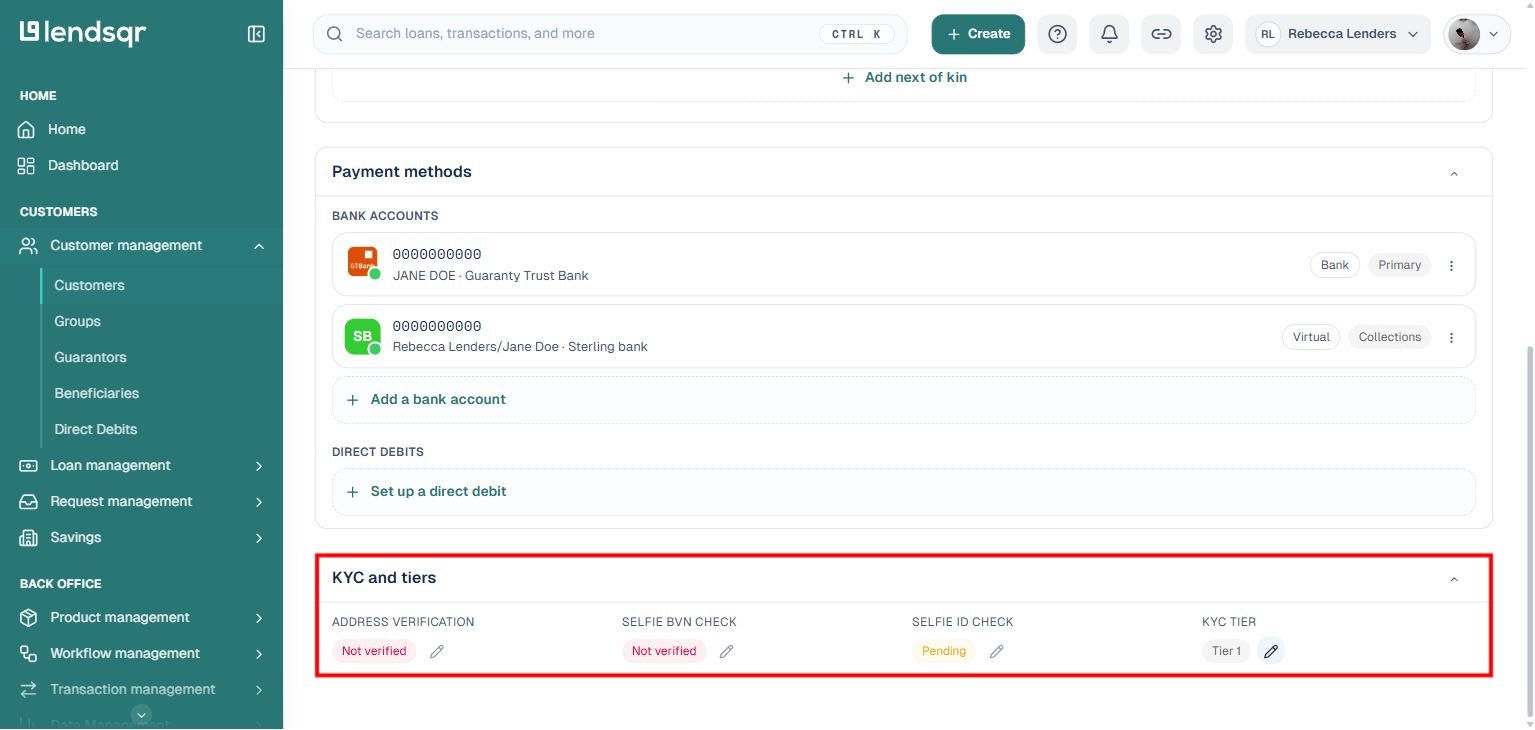1535x730 pixels.
Task: Open options menu for Sterling bank account
Action: [x=1452, y=337]
